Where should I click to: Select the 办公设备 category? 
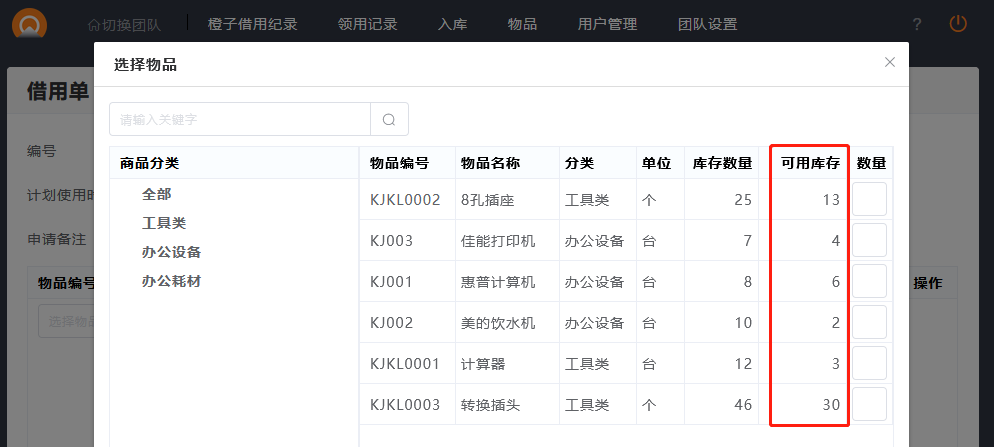click(x=171, y=252)
